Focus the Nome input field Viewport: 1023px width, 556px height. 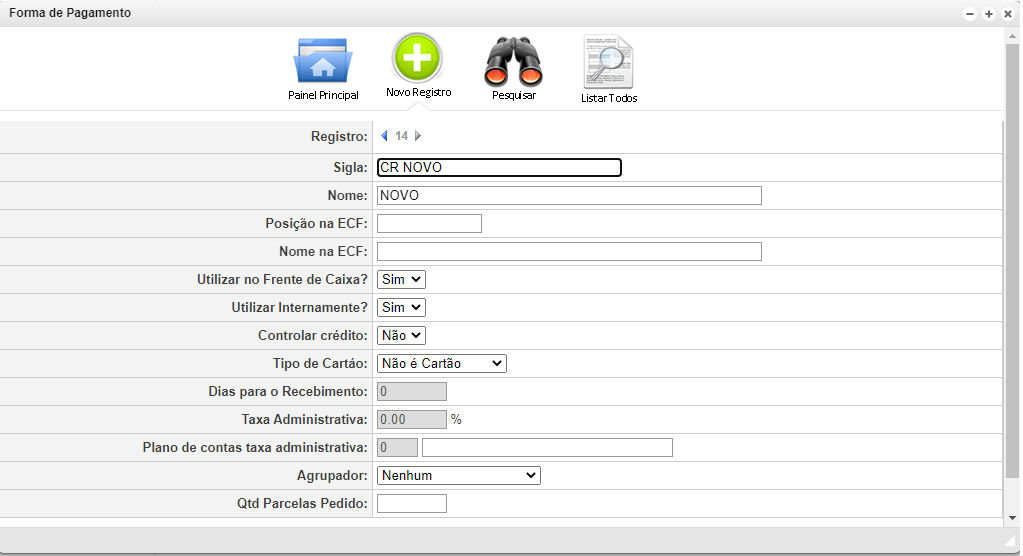(569, 196)
